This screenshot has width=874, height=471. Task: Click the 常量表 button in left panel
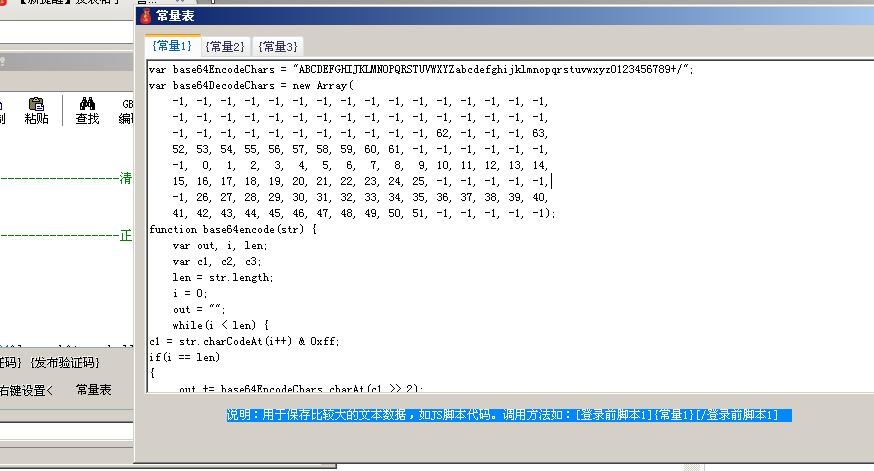click(94, 390)
